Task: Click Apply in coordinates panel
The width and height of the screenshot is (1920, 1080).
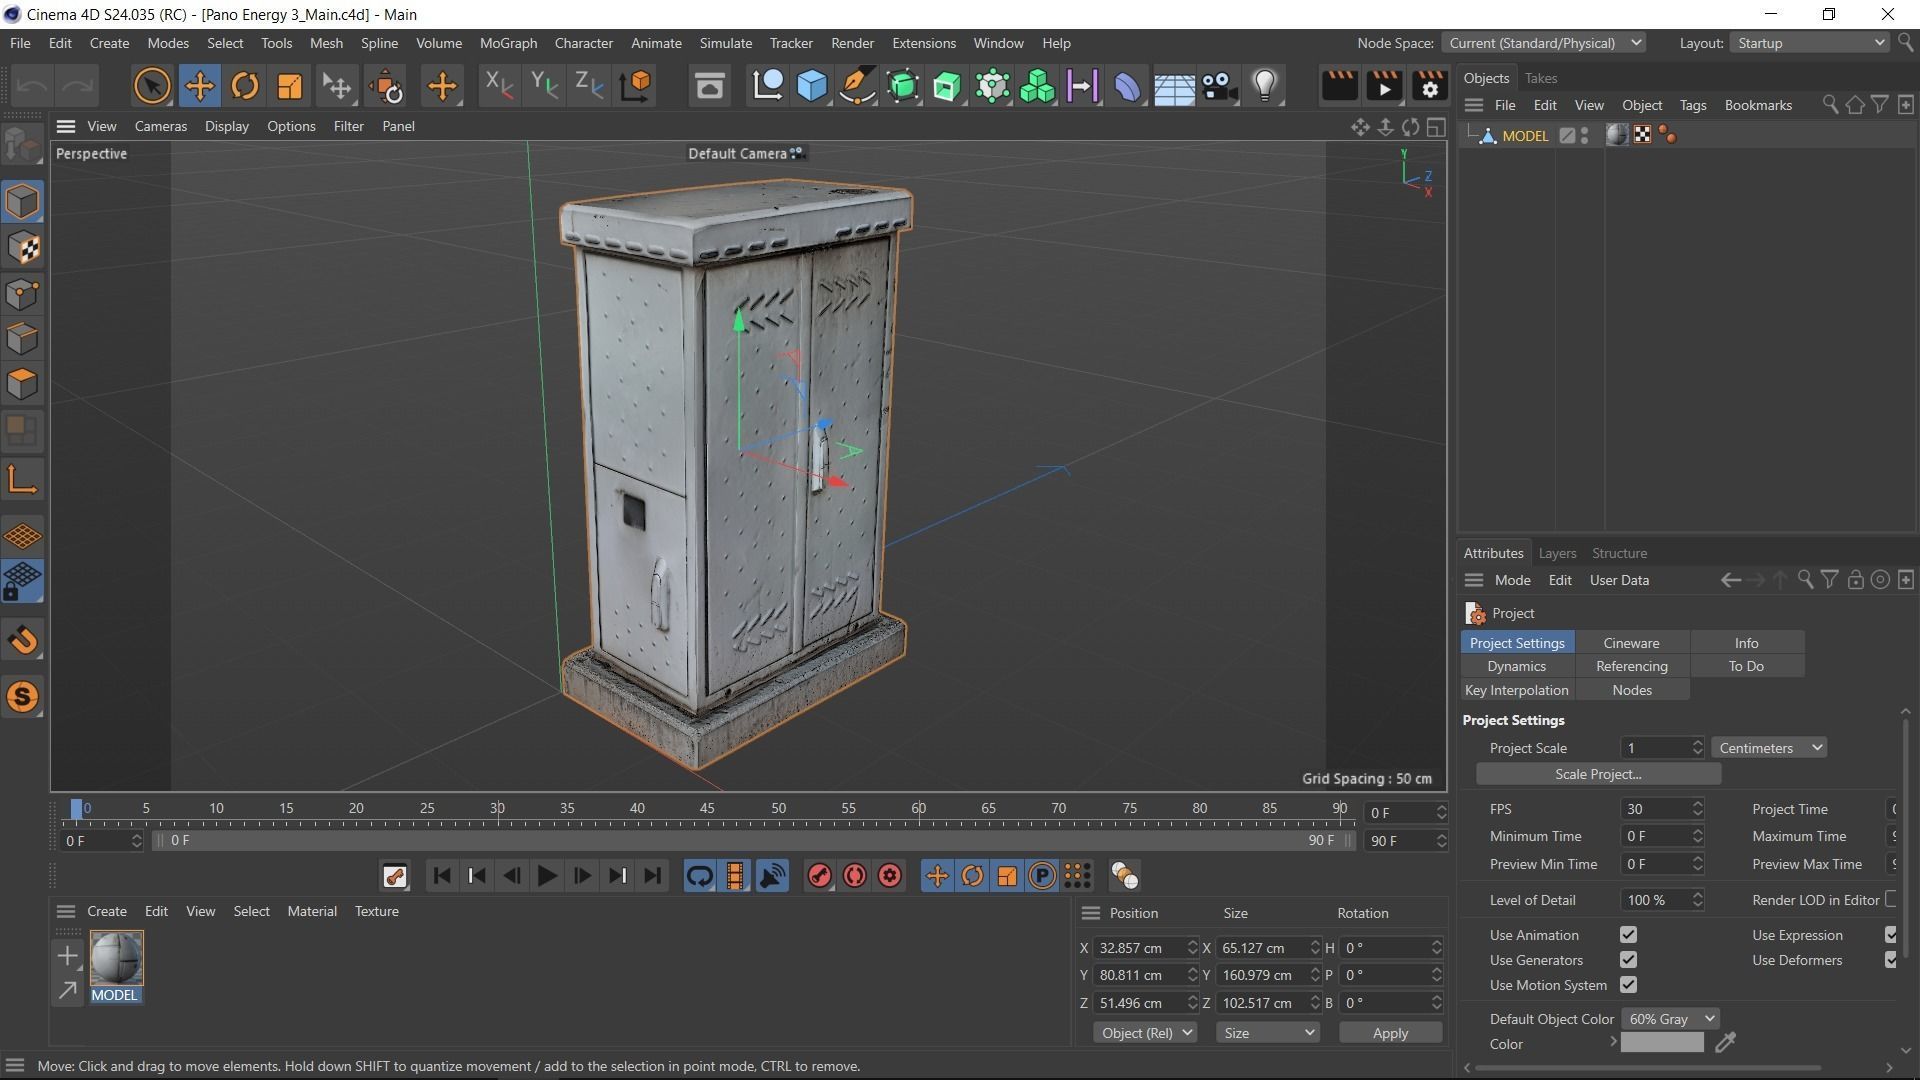Action: tap(1390, 1033)
